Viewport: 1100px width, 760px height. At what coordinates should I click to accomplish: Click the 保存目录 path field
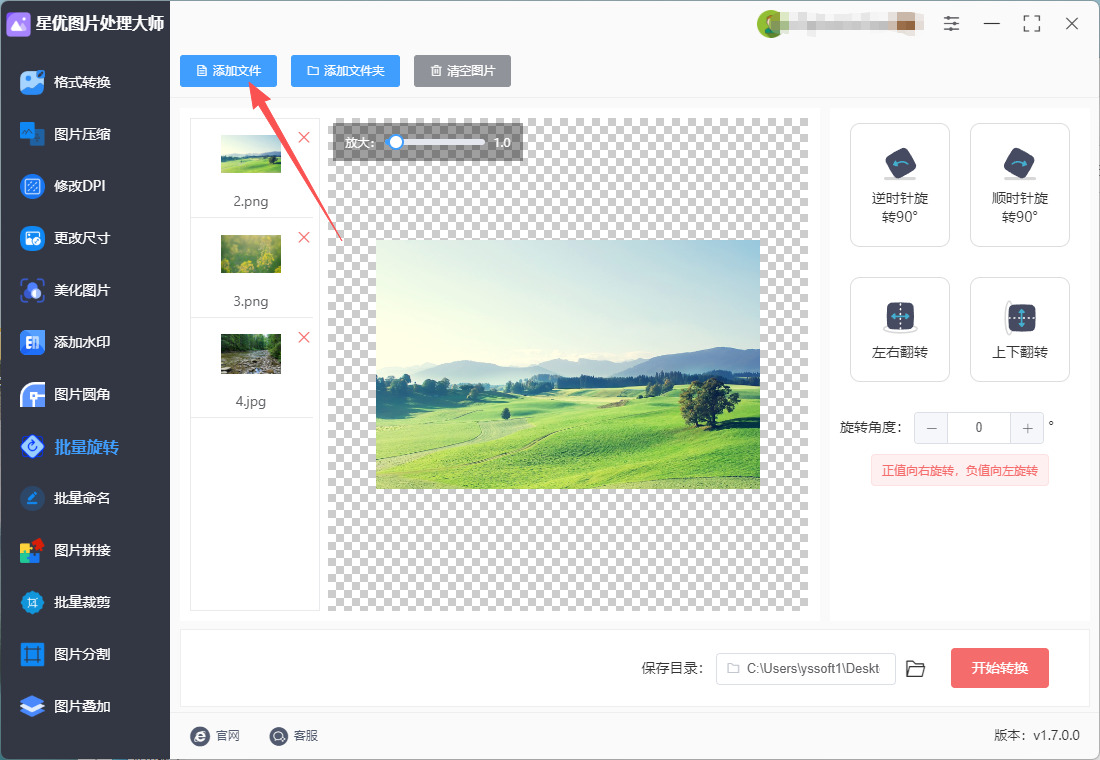pyautogui.click(x=805, y=669)
